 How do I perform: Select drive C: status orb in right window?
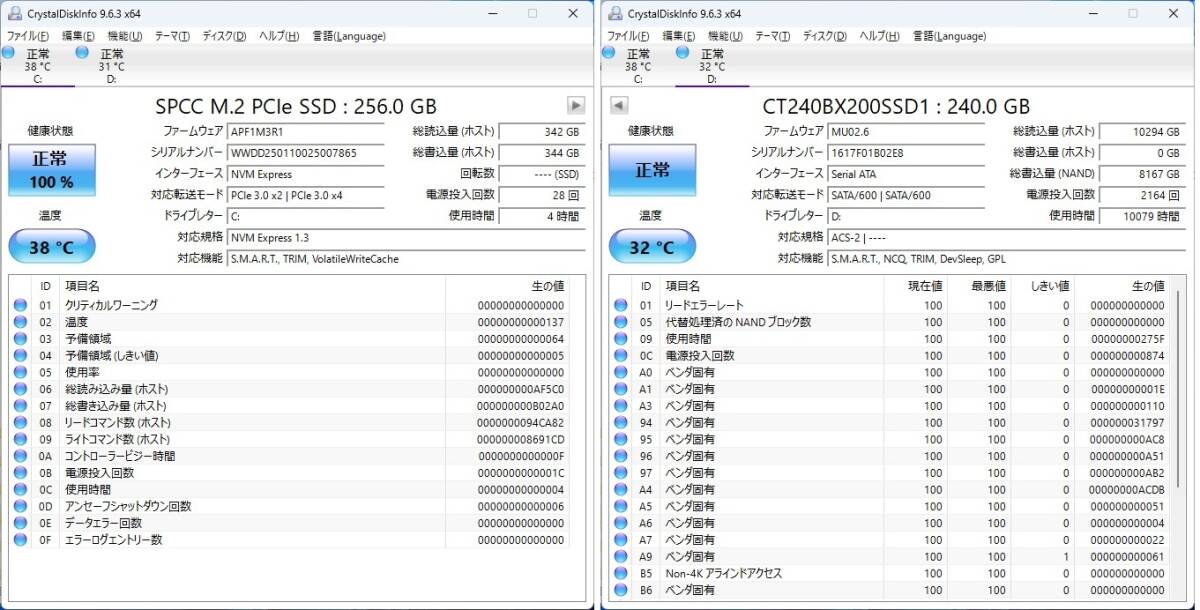(609, 52)
